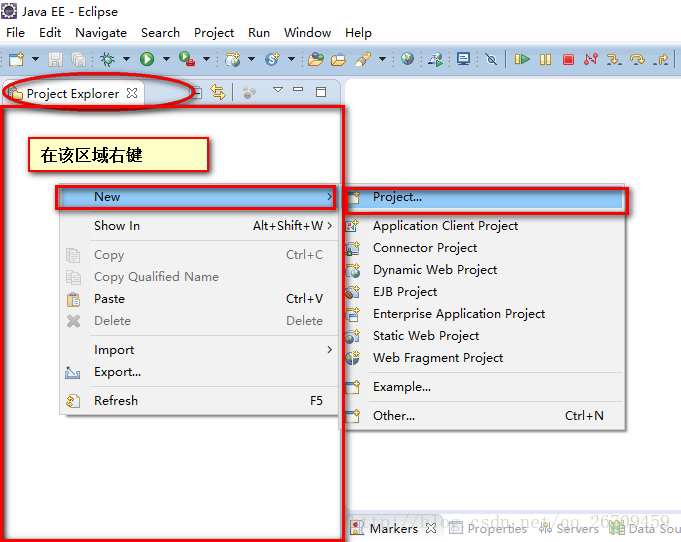This screenshot has height=542, width=681.
Task: Open the Window menu
Action: point(307,33)
